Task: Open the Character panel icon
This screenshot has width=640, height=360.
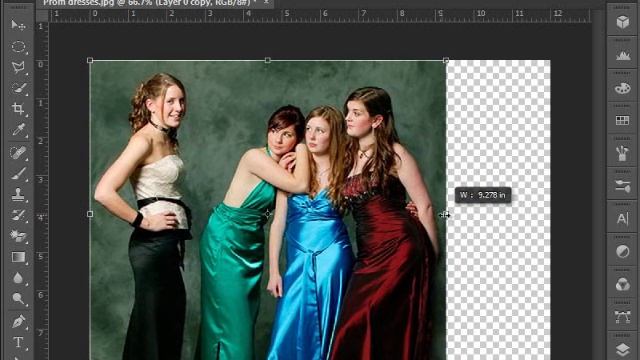Action: pyautogui.click(x=622, y=219)
